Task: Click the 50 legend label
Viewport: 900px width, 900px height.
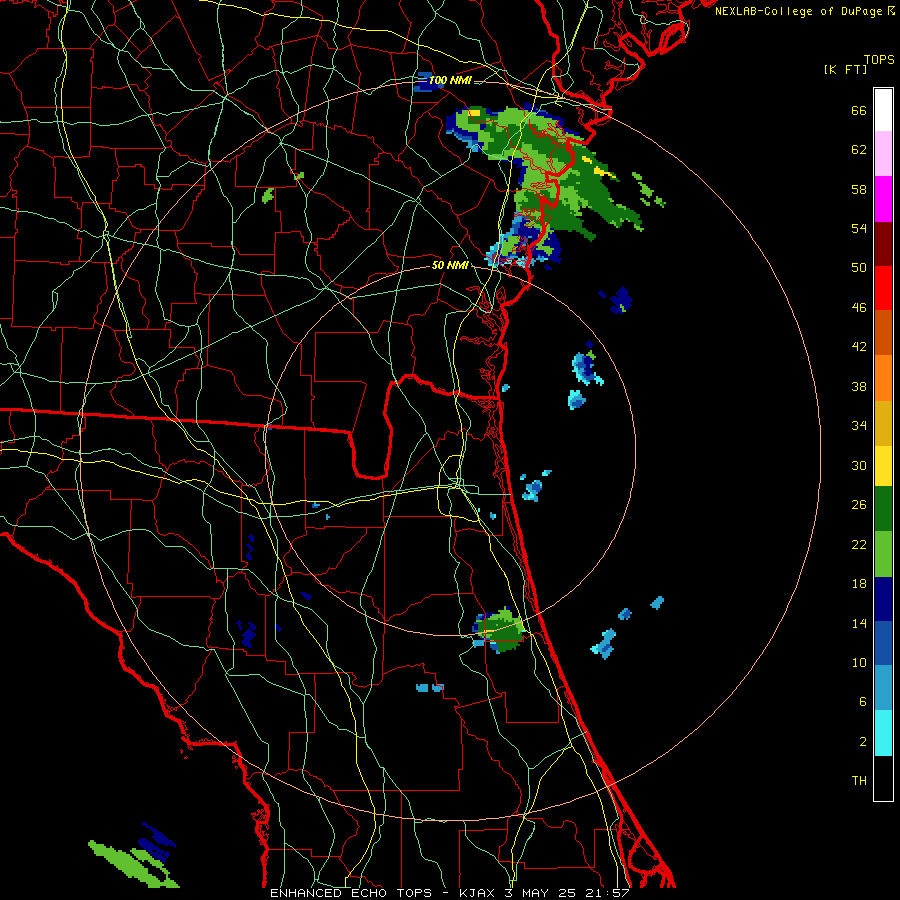Action: coord(859,268)
